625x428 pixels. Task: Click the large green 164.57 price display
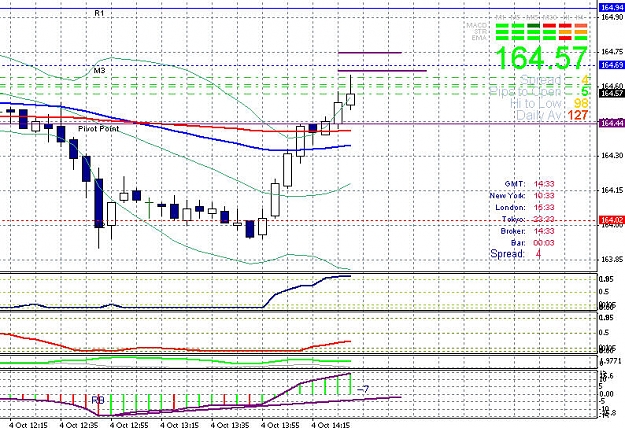coord(541,58)
